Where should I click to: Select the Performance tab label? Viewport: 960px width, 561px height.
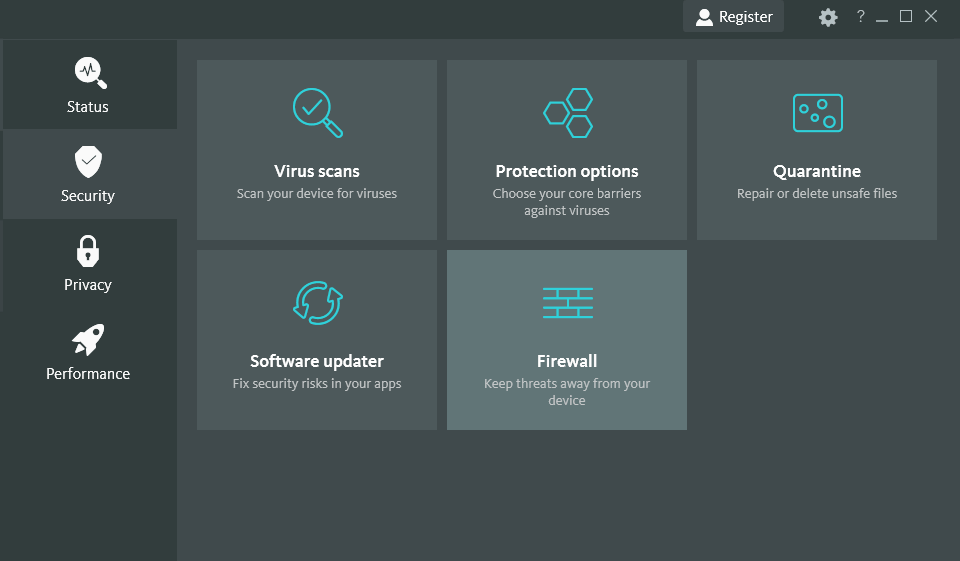pos(88,374)
